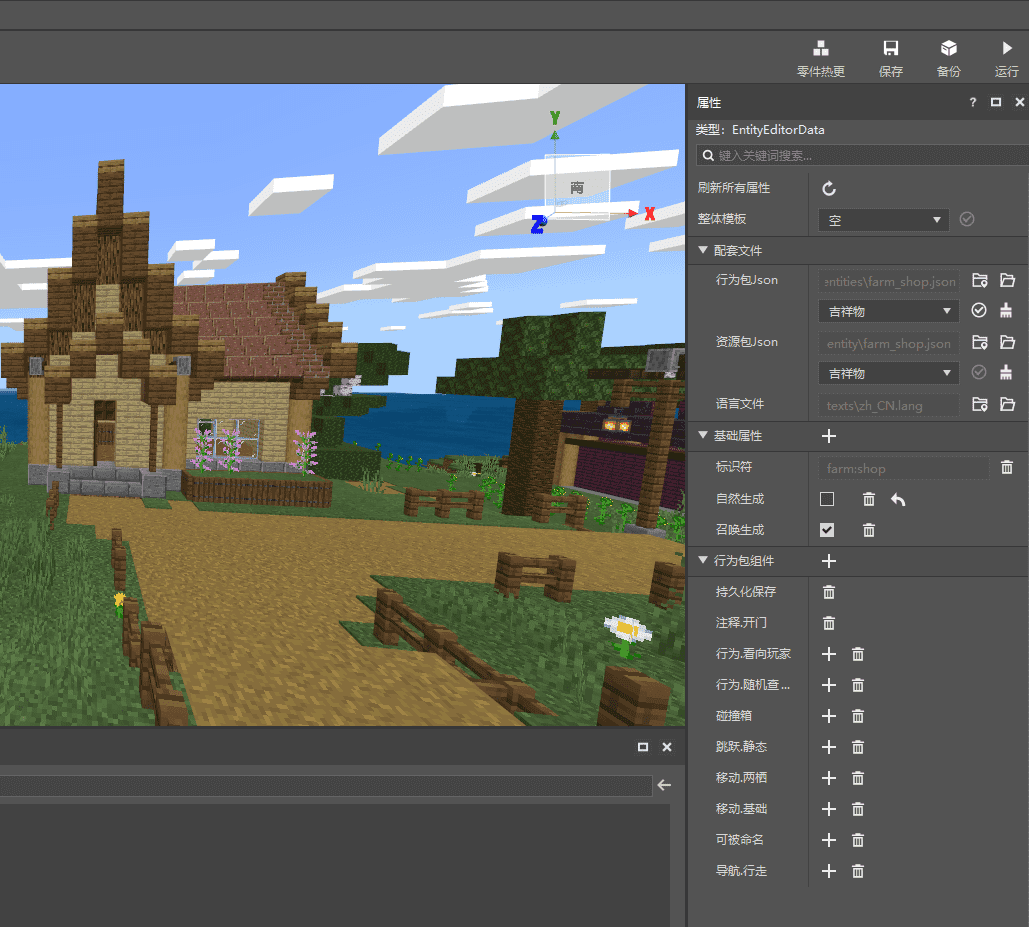
Task: Open the 整体模板 dropdown
Action: [883, 220]
